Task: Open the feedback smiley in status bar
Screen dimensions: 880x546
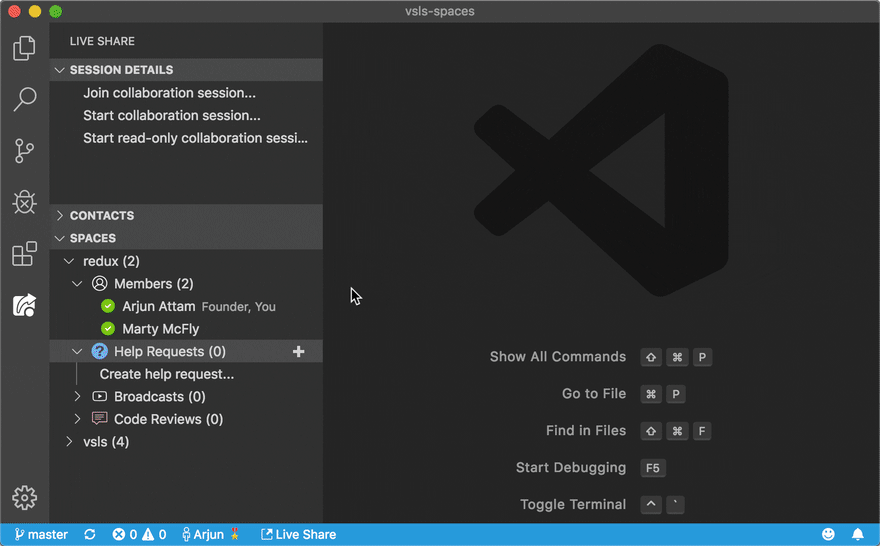Action: tap(828, 534)
